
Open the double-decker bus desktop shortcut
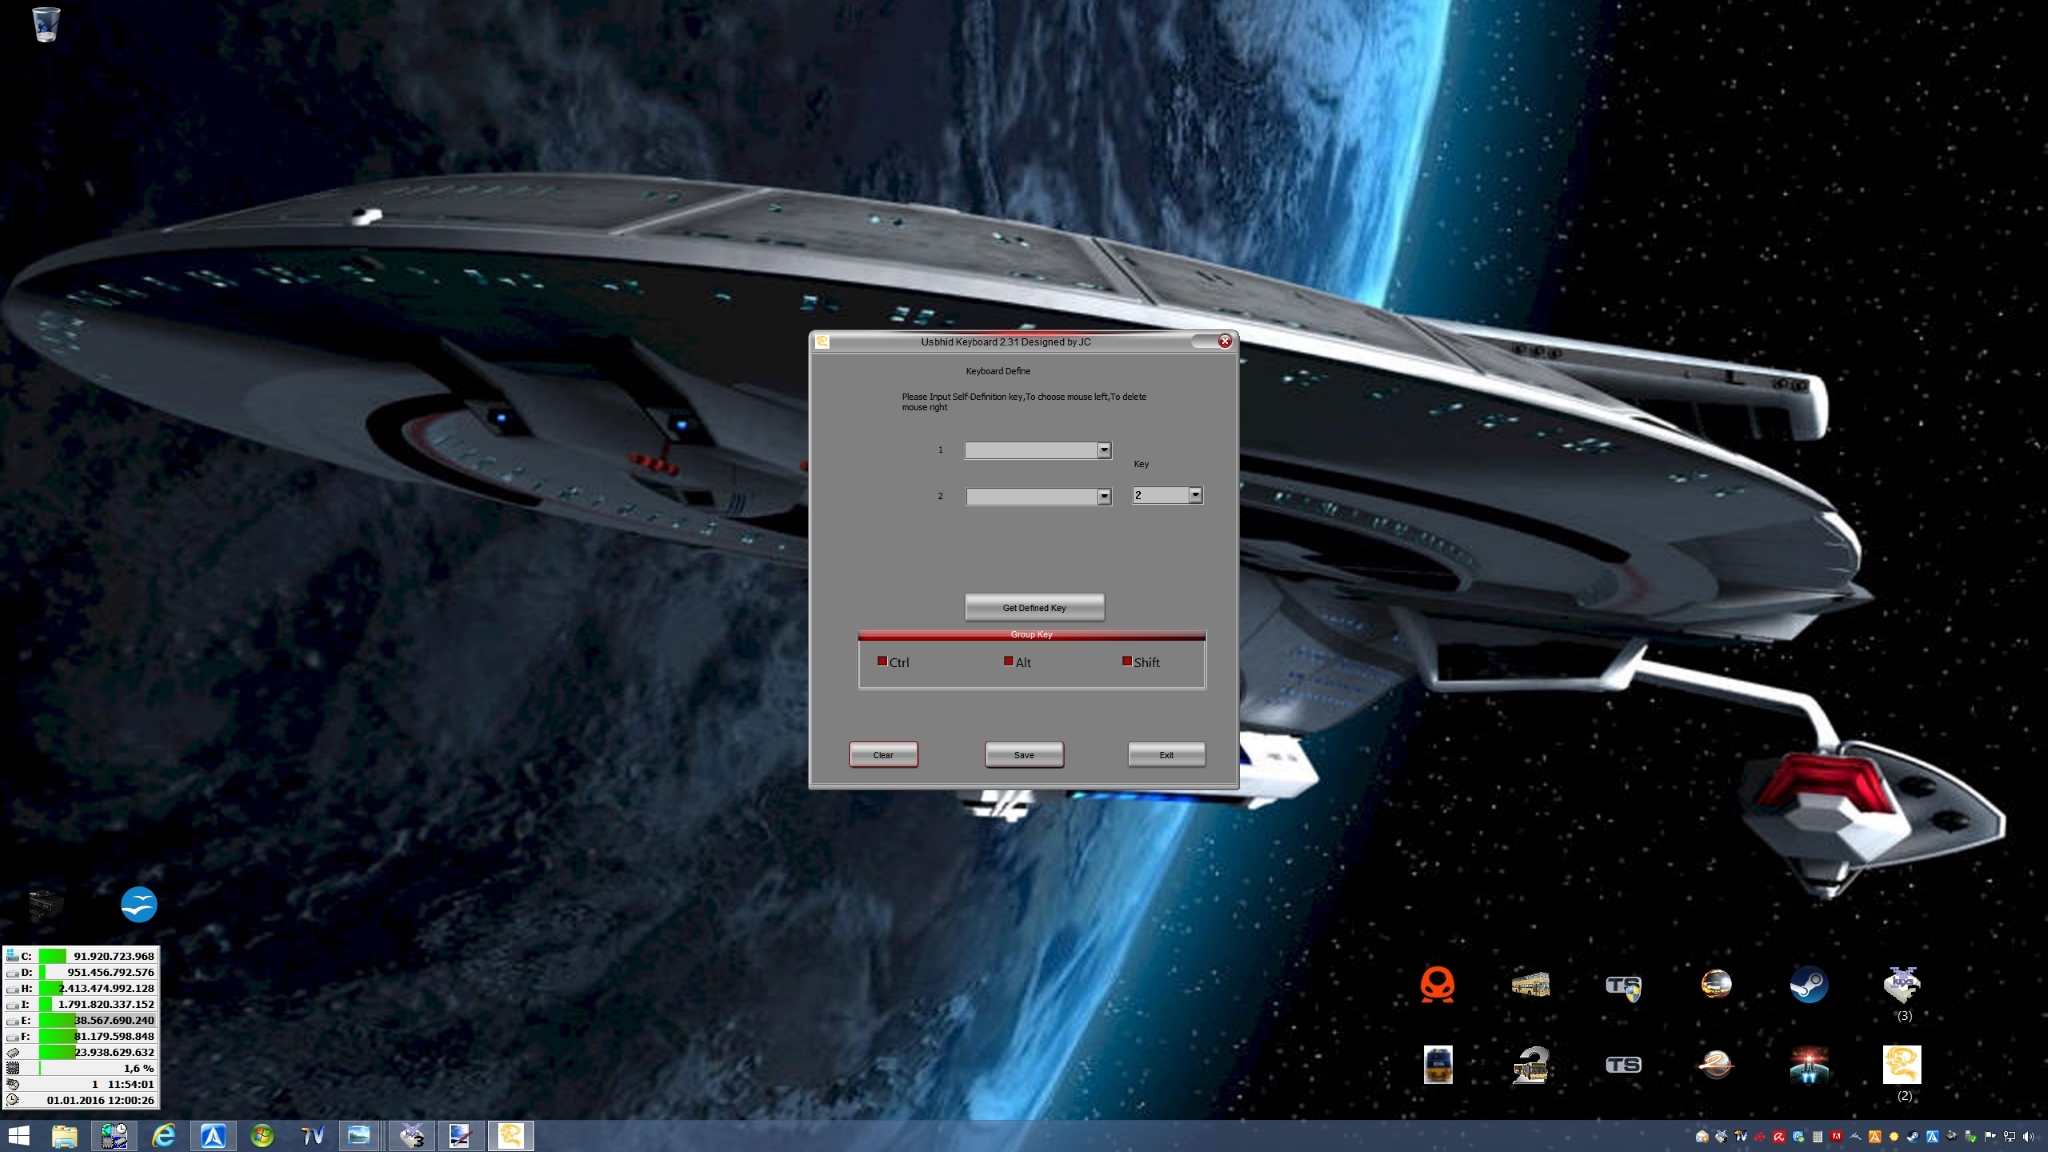coord(1530,985)
